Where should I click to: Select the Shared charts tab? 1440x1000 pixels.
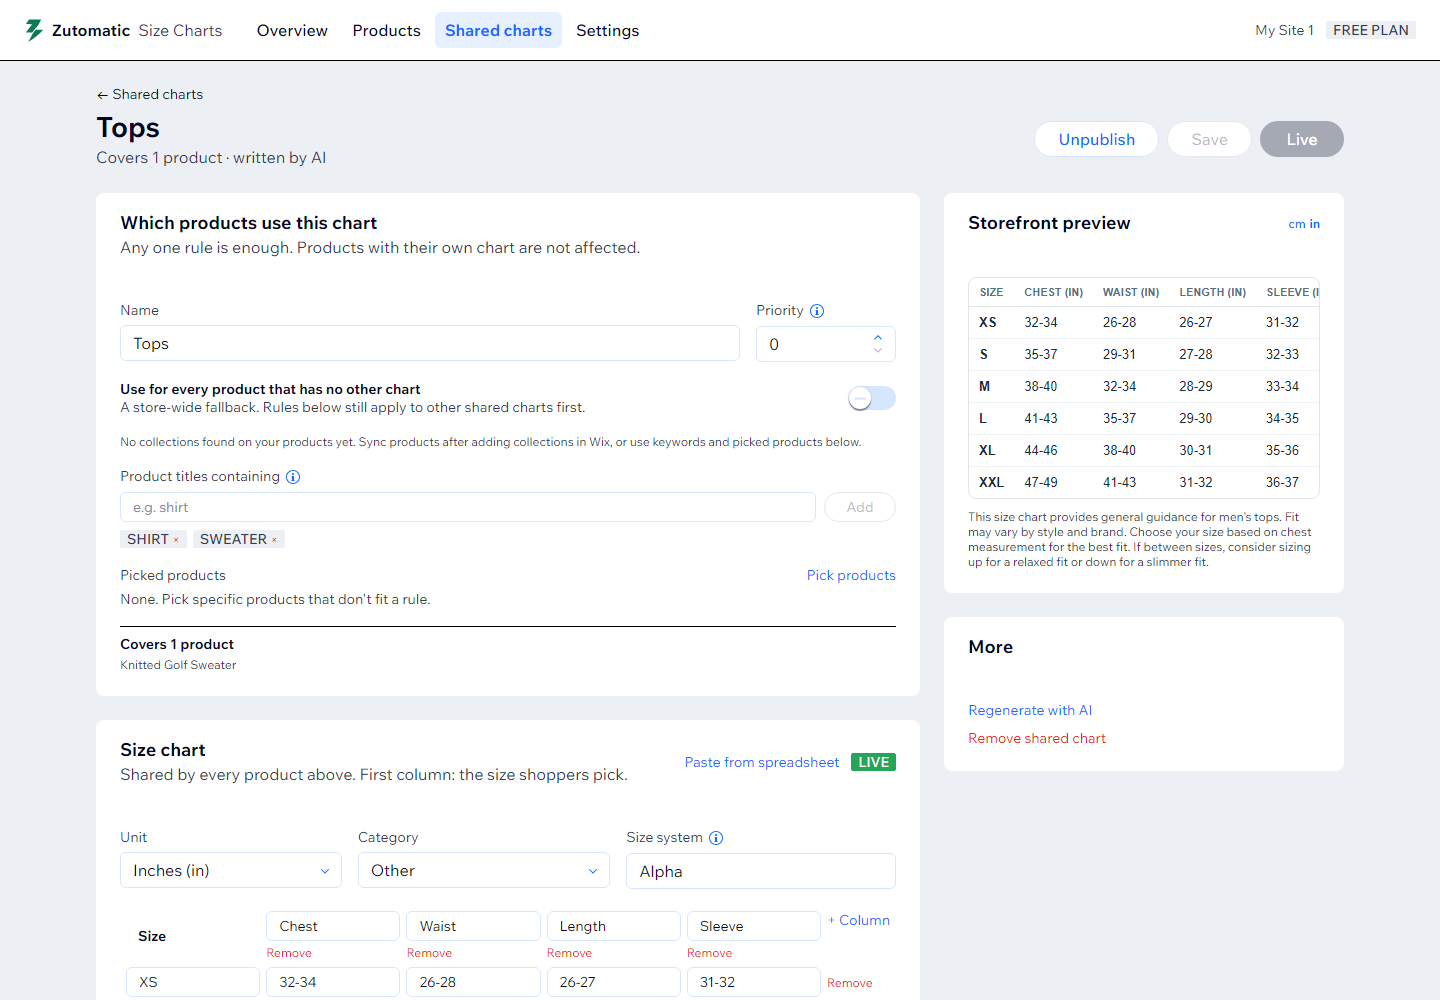click(x=498, y=30)
